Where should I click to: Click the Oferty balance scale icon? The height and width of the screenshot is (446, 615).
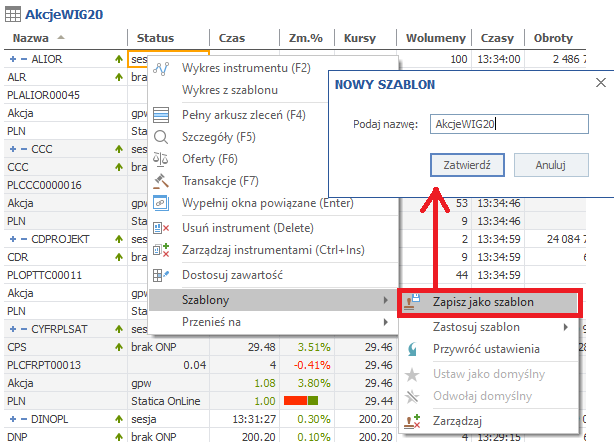tap(160, 159)
